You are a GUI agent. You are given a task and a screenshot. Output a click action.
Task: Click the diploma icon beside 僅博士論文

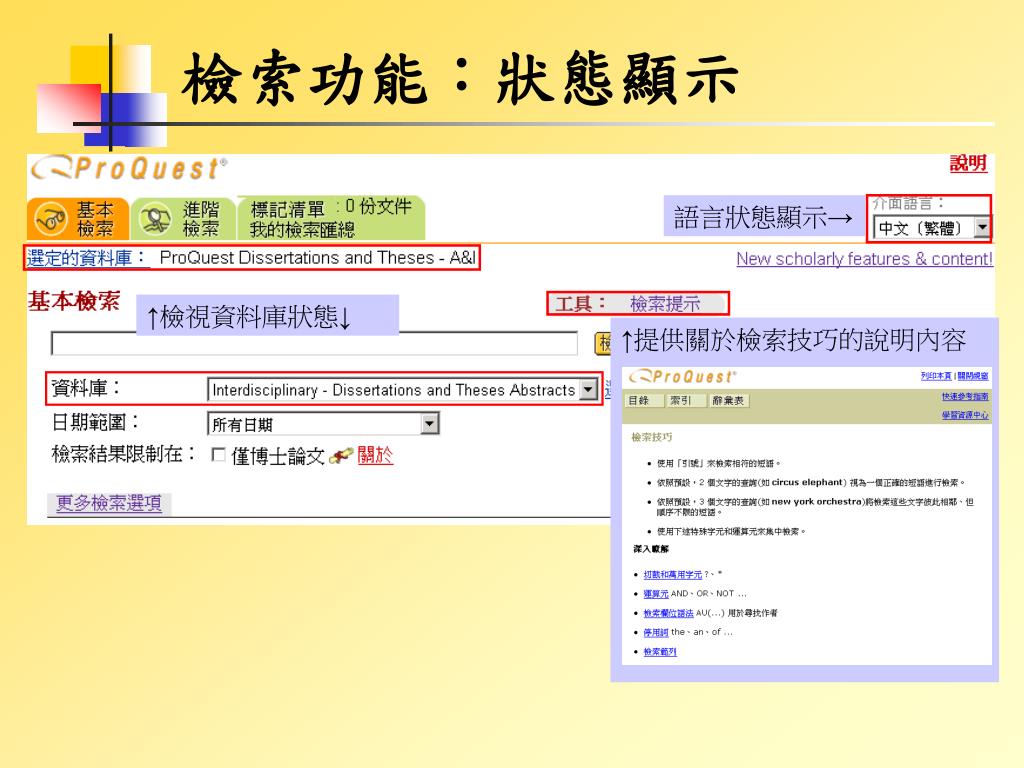click(x=341, y=456)
